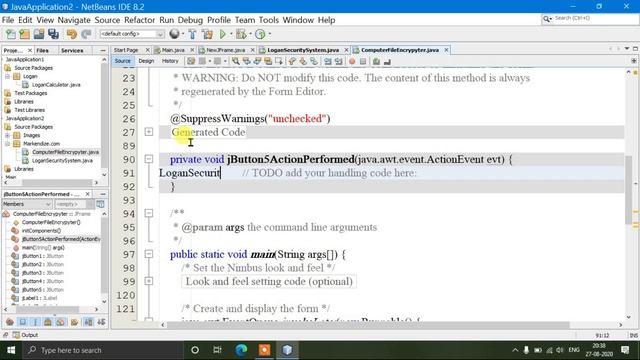Open the Refactor menu
The height and width of the screenshot is (360, 640).
[140, 20]
